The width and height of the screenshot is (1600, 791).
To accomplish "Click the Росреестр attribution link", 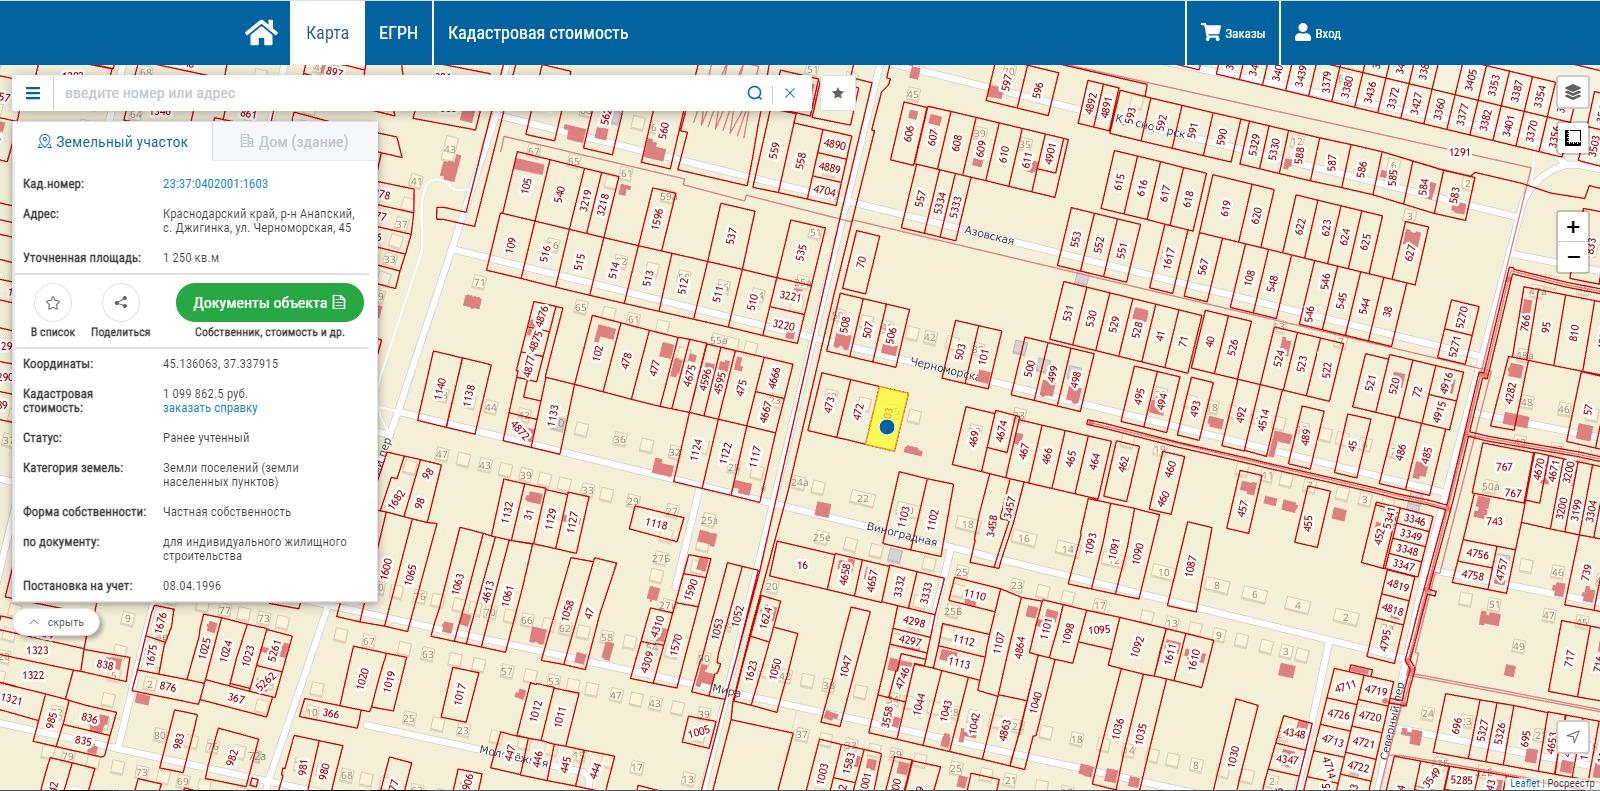I will [1571, 784].
